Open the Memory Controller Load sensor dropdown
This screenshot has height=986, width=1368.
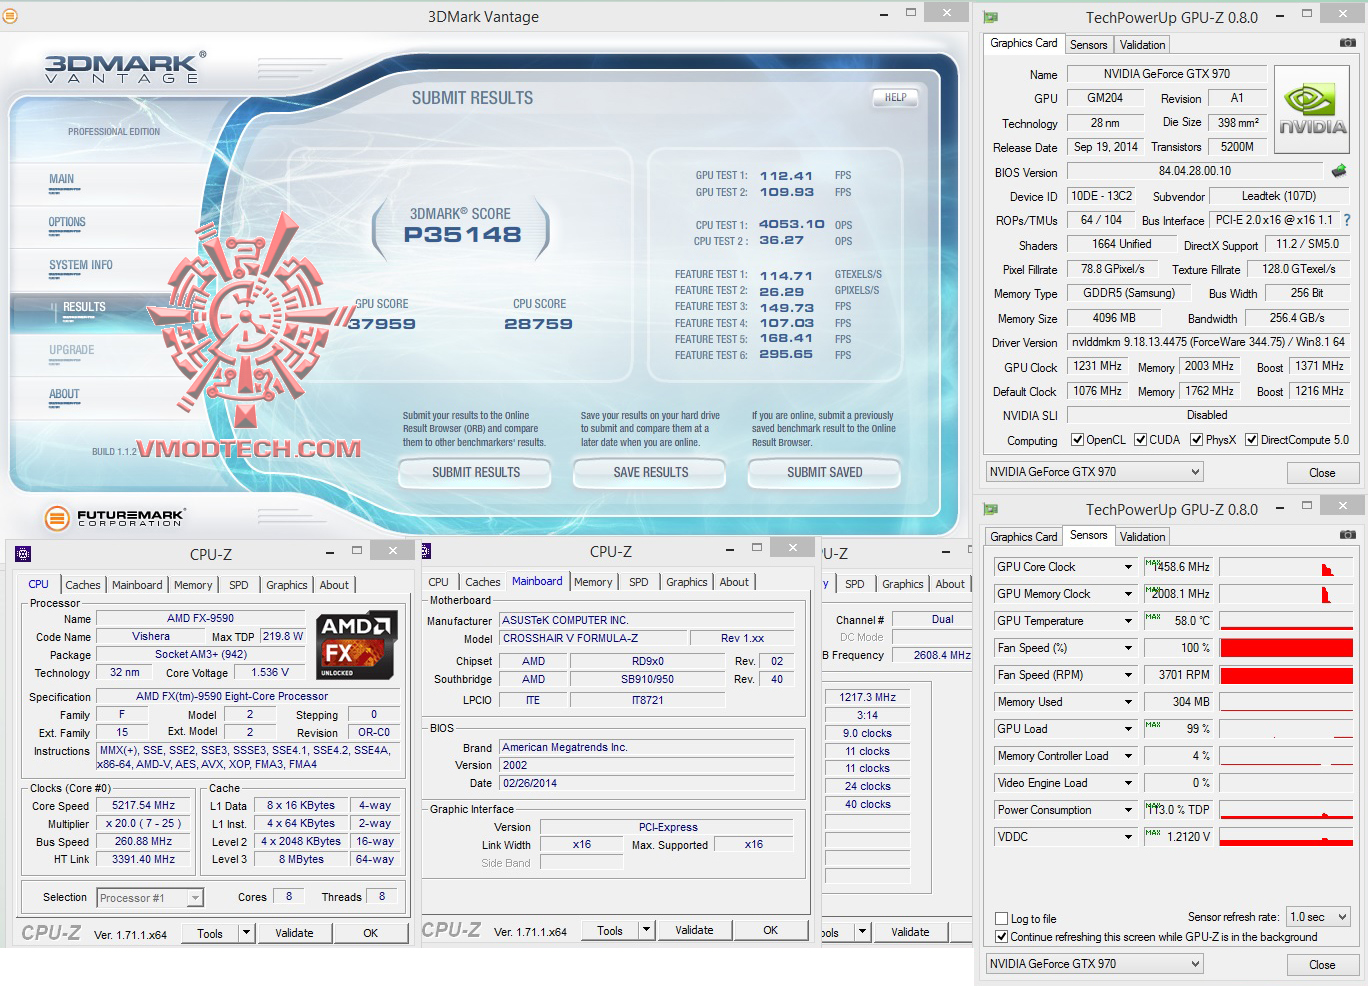pos(1128,756)
